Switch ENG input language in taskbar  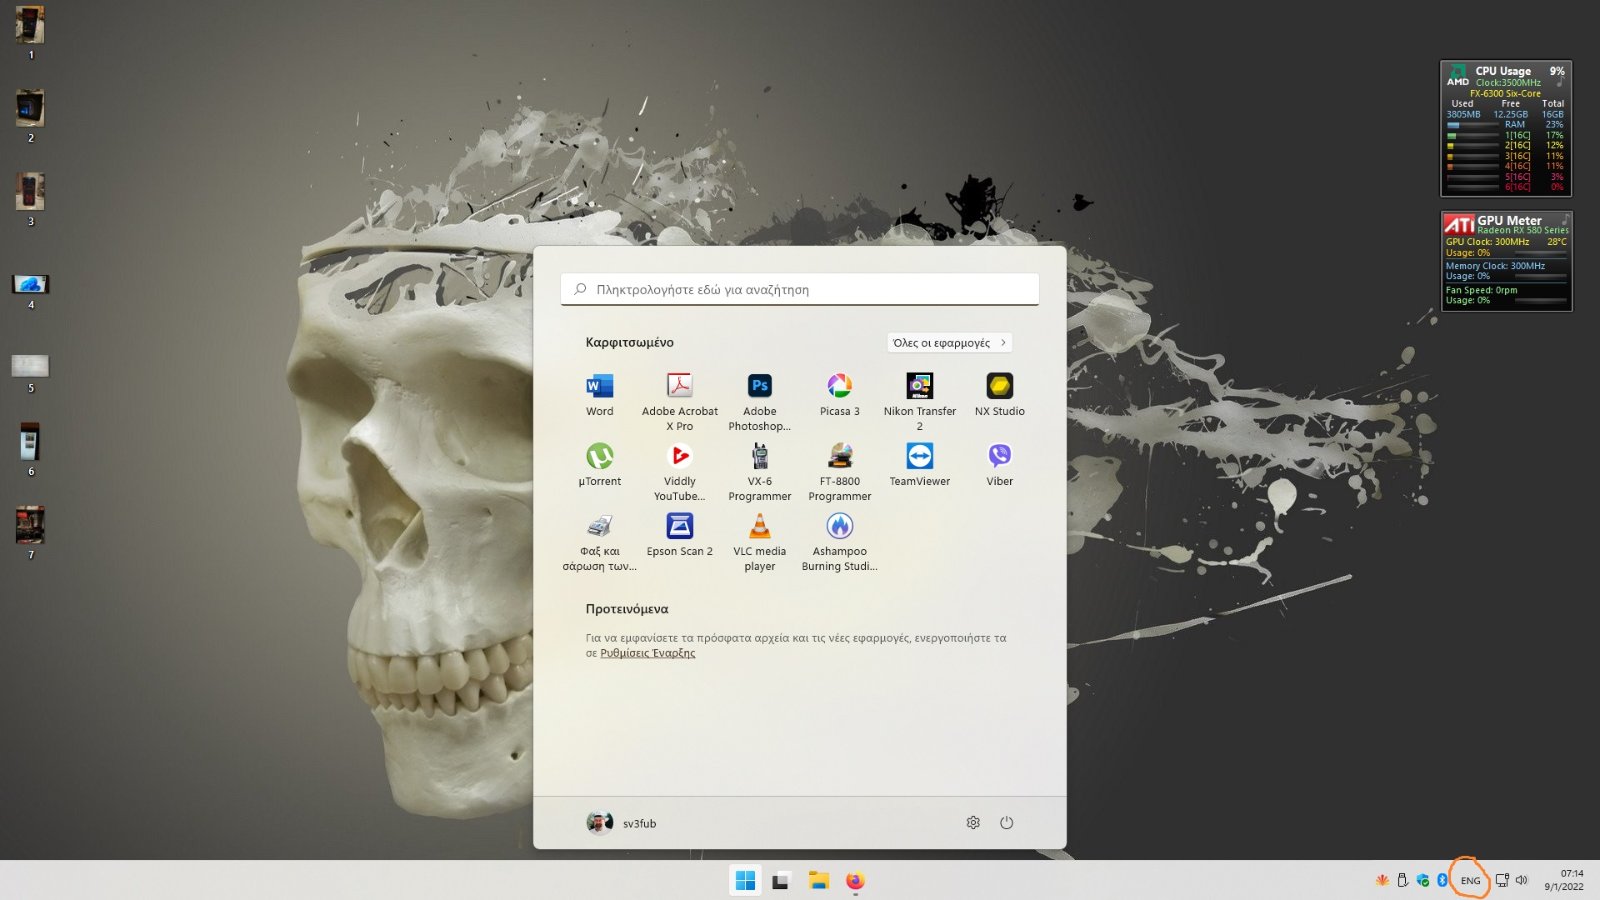pyautogui.click(x=1470, y=881)
